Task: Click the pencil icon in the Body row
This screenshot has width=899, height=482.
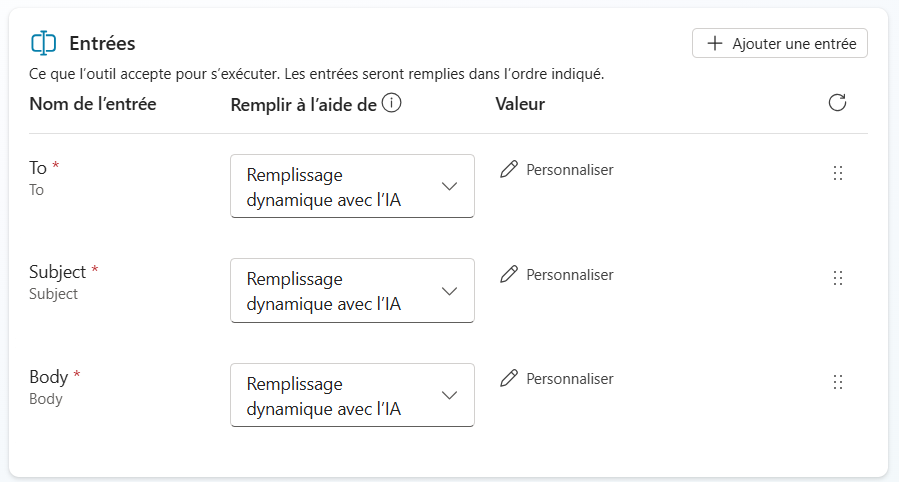Action: click(509, 379)
